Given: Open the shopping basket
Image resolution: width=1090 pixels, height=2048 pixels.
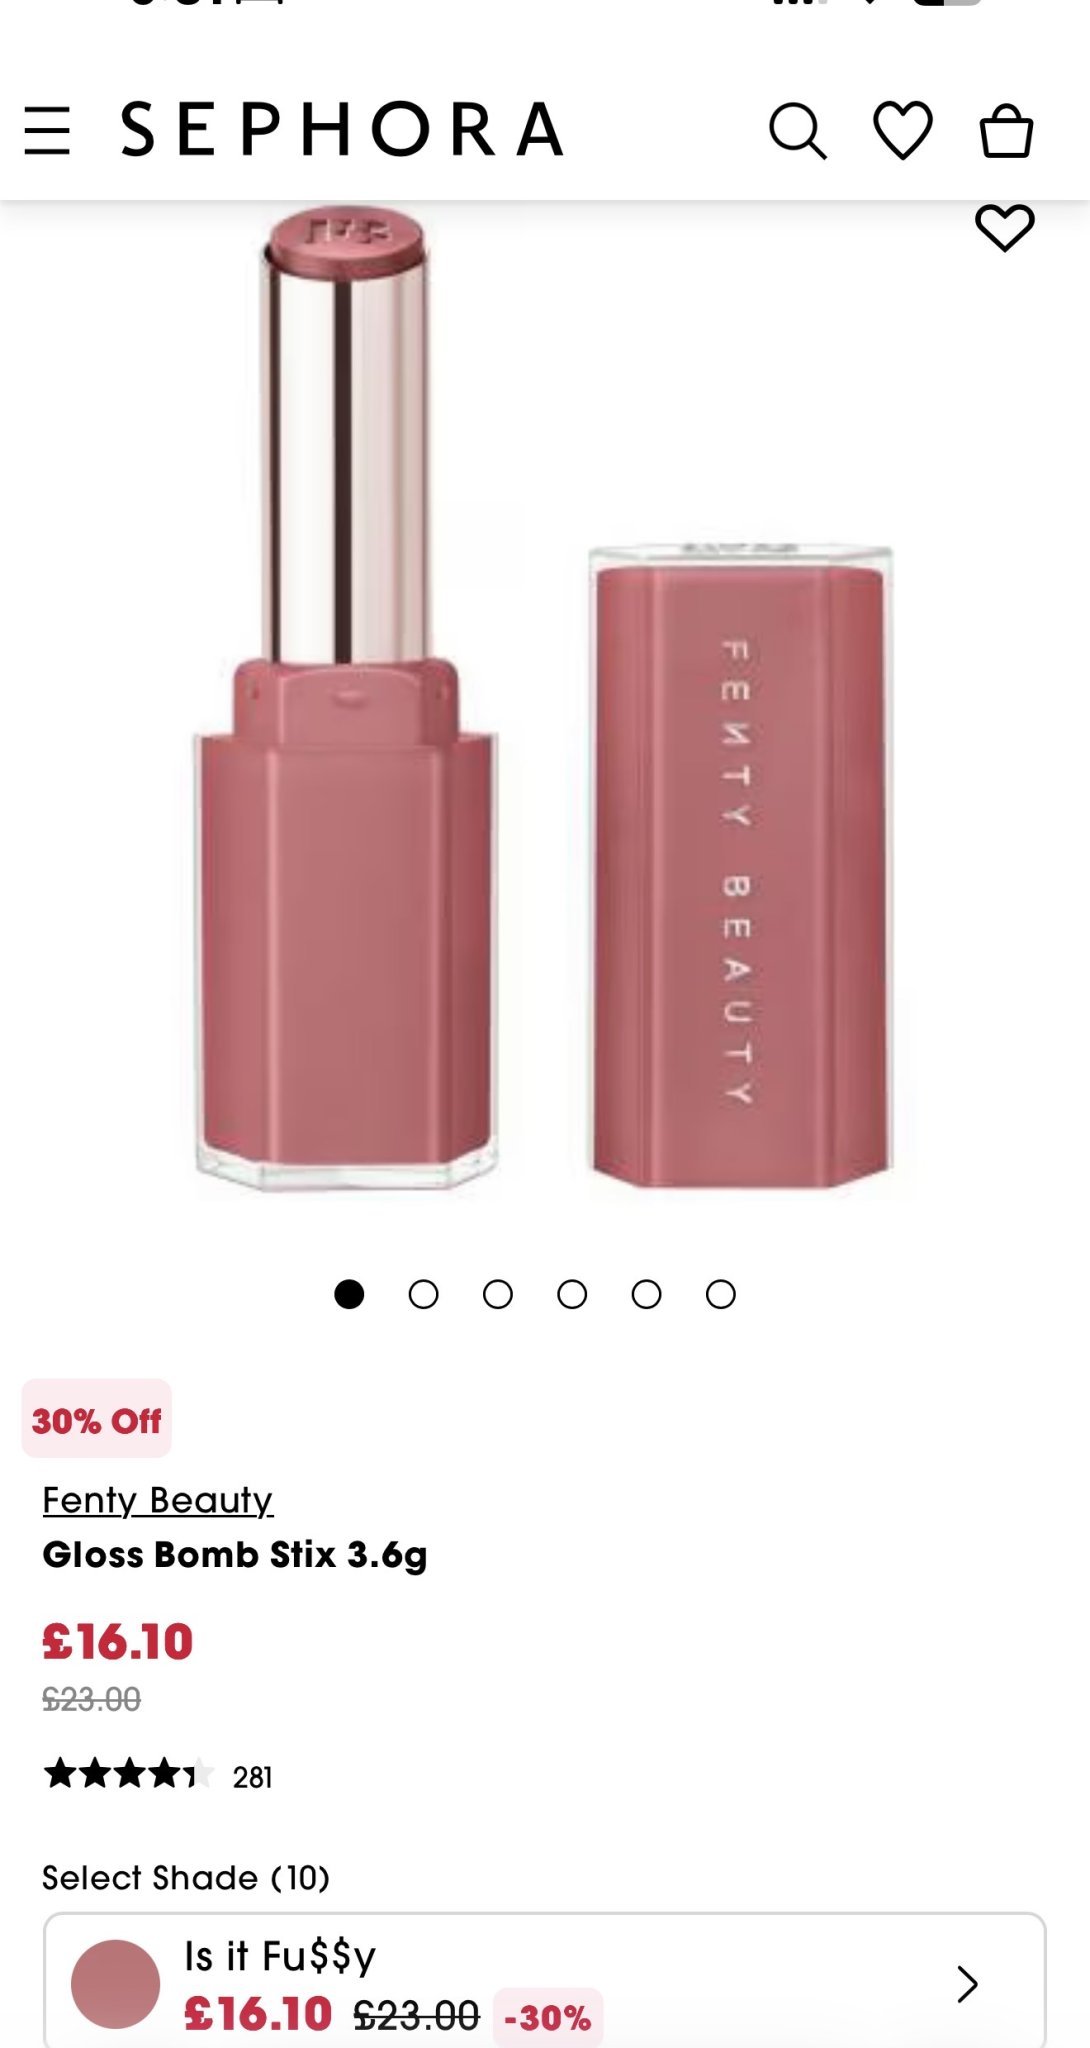Looking at the screenshot, I should pos(1006,131).
